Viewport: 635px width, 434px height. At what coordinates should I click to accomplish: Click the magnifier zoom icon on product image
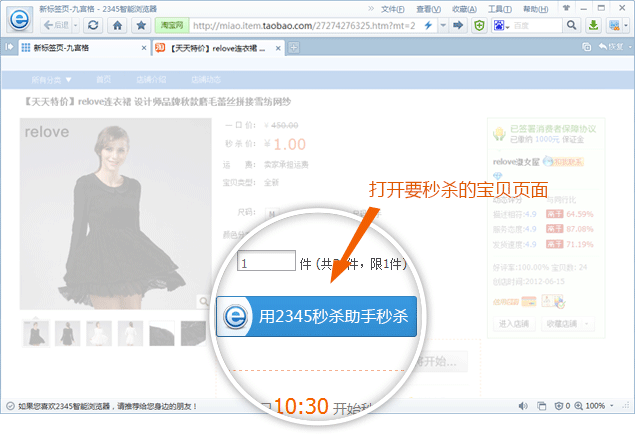coord(204,301)
